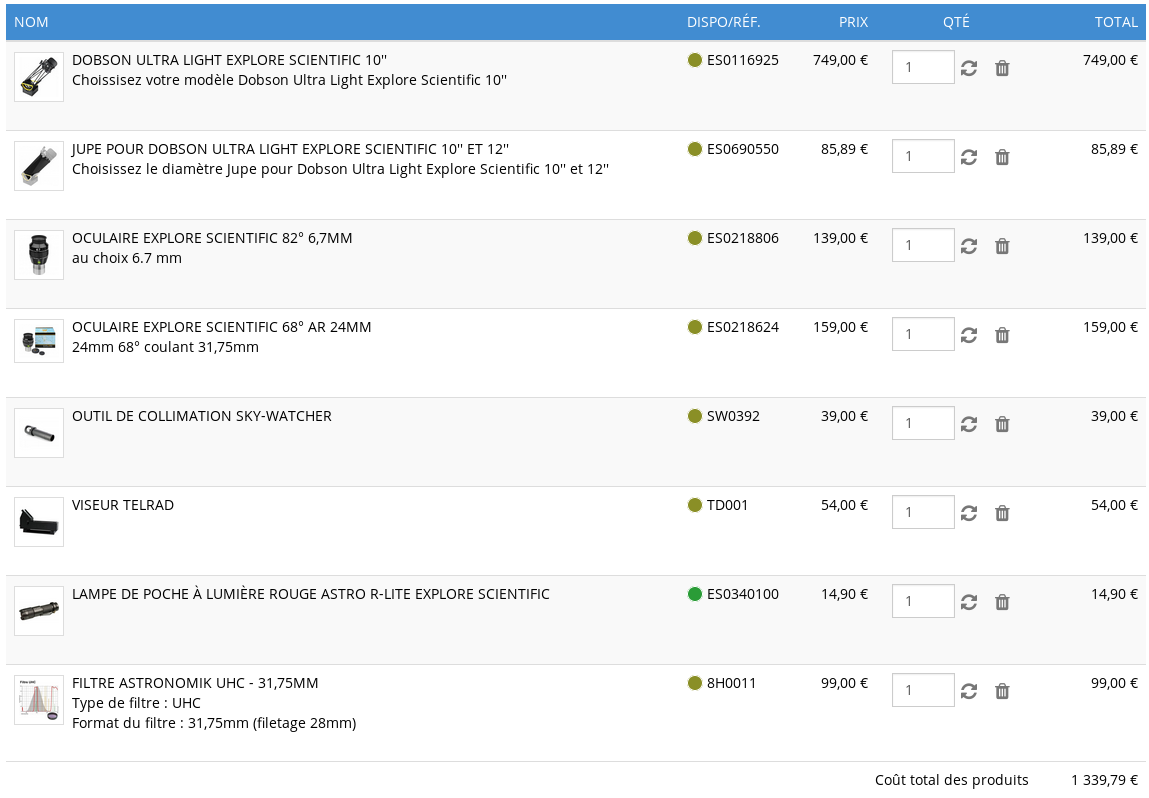The height and width of the screenshot is (798, 1149).
Task: Click the collimation tool thumbnail
Action: point(39,433)
